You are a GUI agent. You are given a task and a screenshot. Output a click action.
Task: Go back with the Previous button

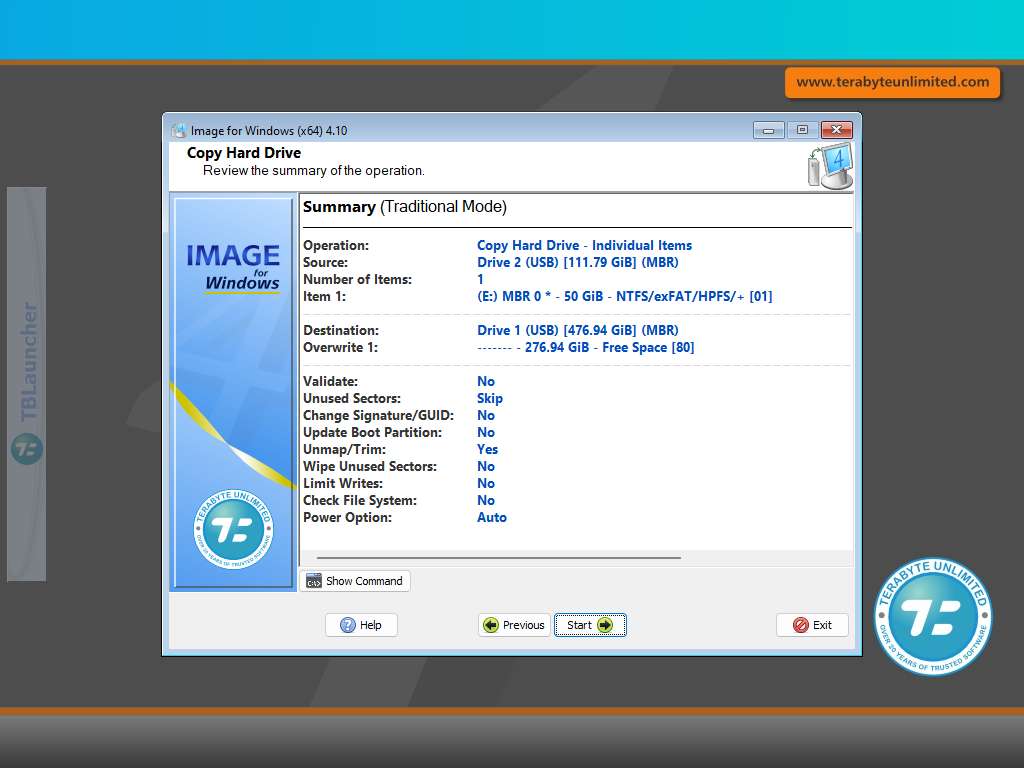click(x=514, y=625)
